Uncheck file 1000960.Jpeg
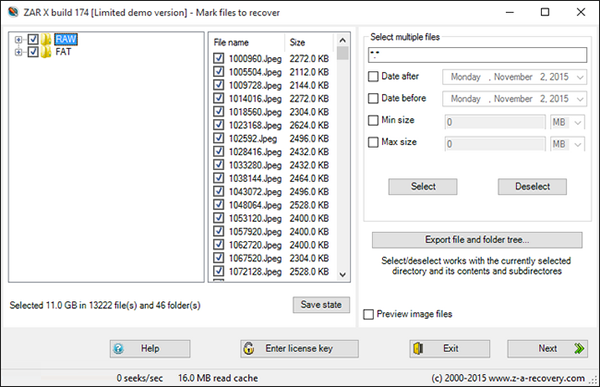 point(218,58)
